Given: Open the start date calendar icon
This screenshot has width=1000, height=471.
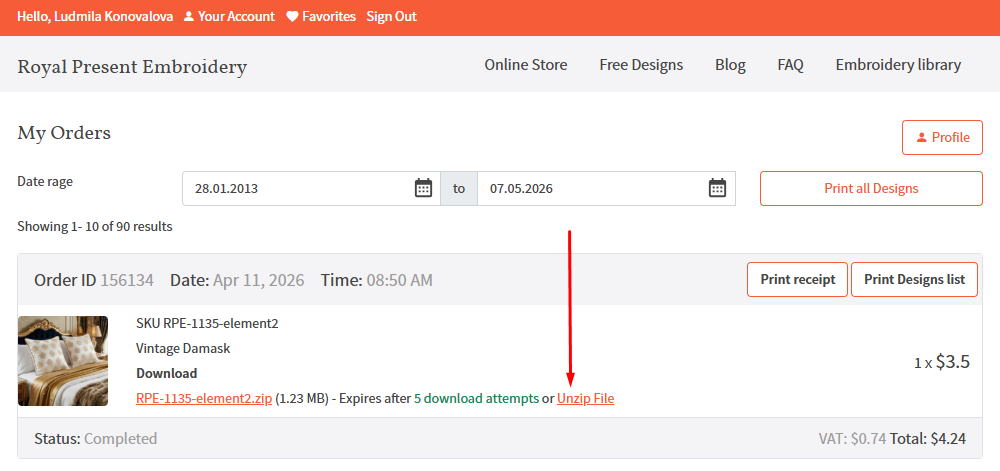Looking at the screenshot, I should tap(423, 189).
